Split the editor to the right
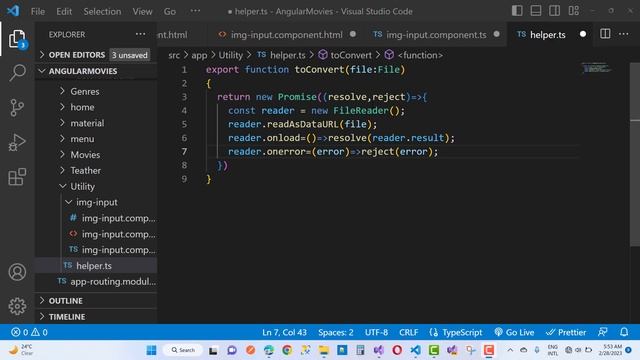 (605, 34)
